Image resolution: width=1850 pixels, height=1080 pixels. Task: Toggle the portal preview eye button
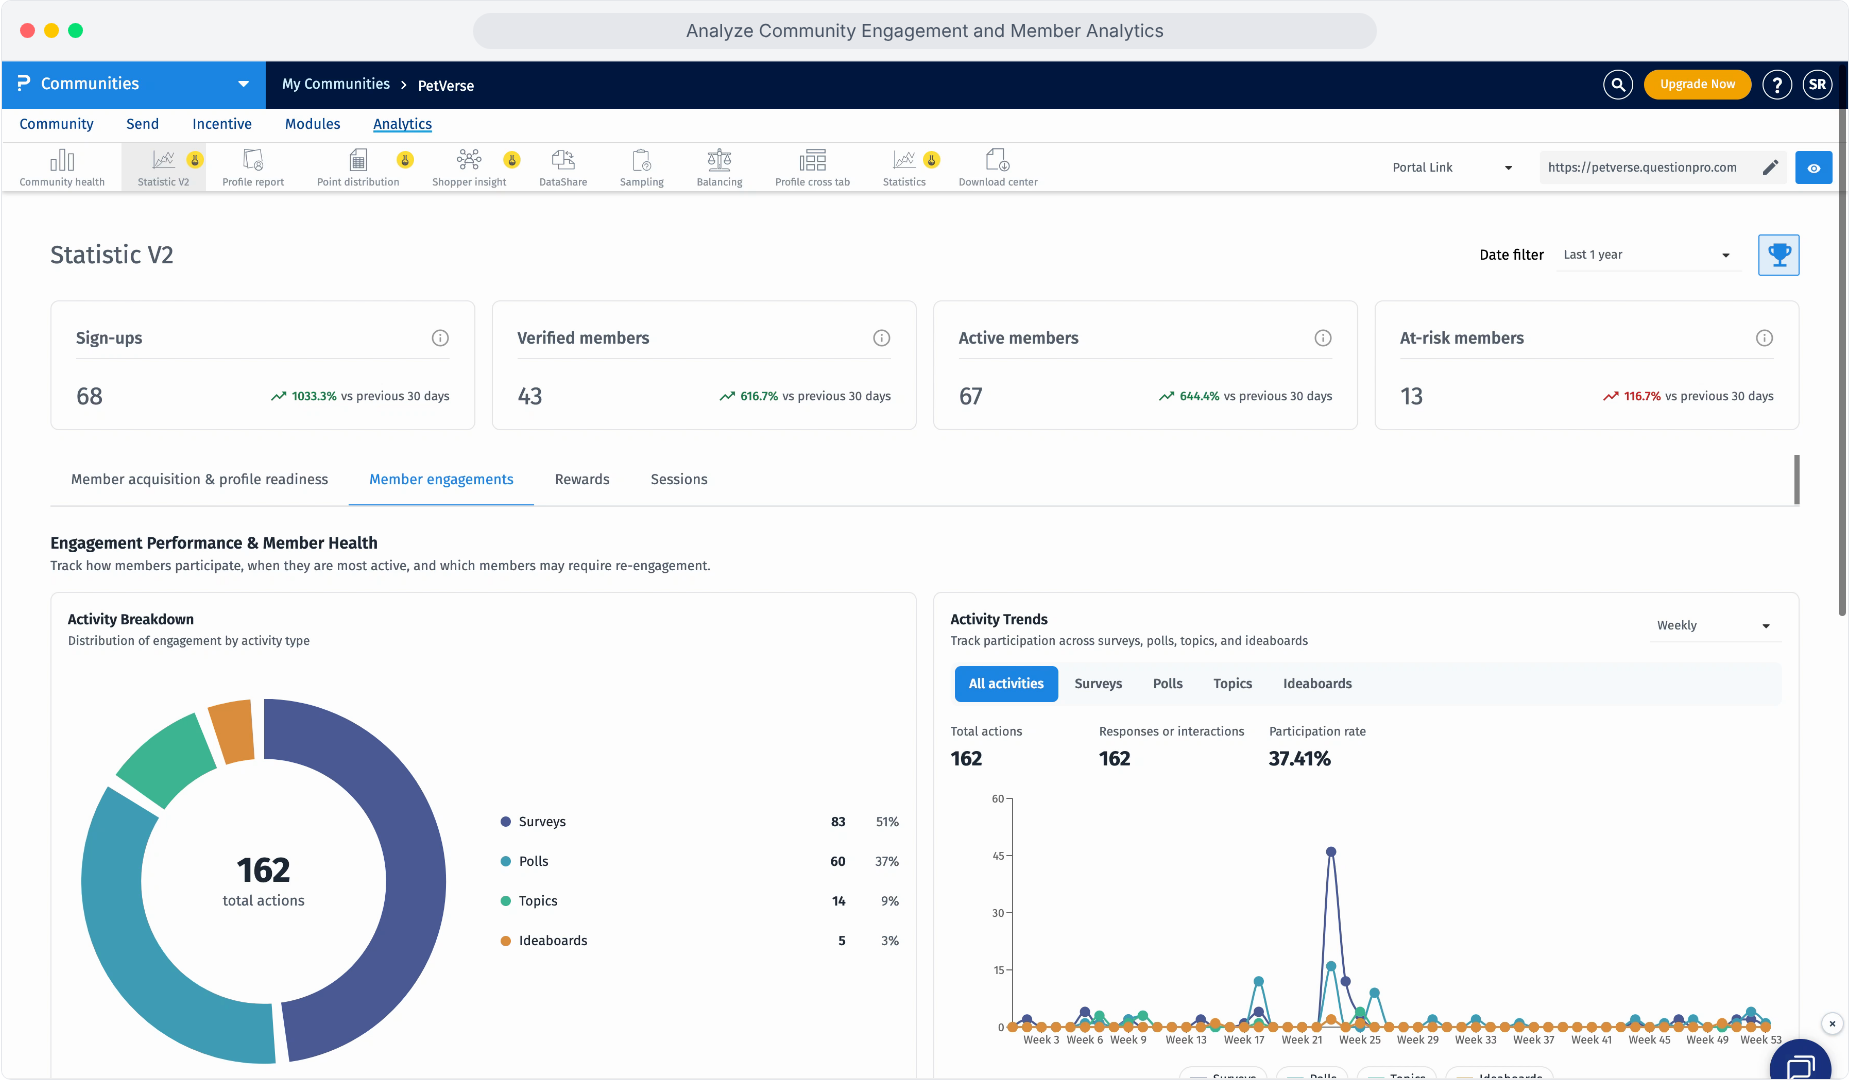coord(1814,168)
